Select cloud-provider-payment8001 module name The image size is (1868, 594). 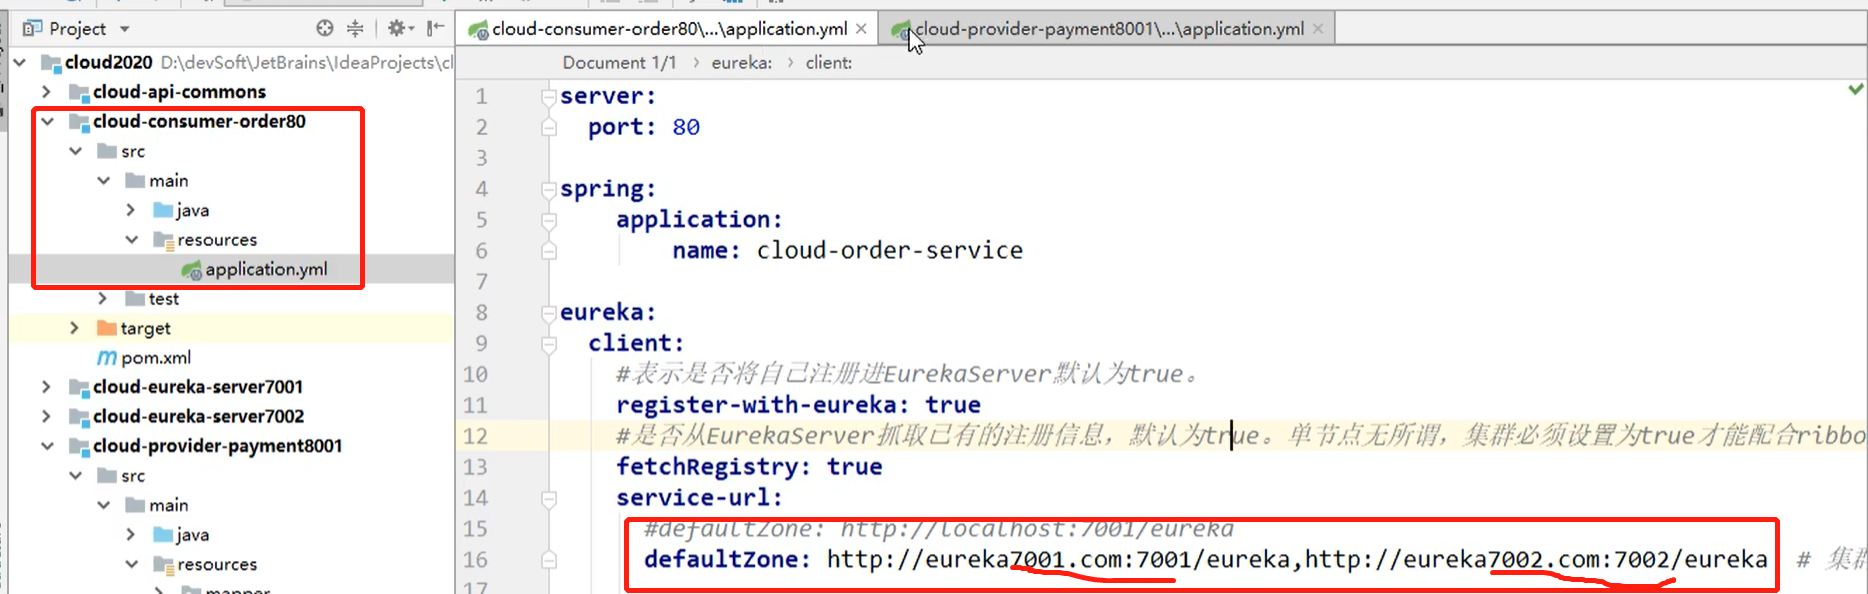pos(217,446)
